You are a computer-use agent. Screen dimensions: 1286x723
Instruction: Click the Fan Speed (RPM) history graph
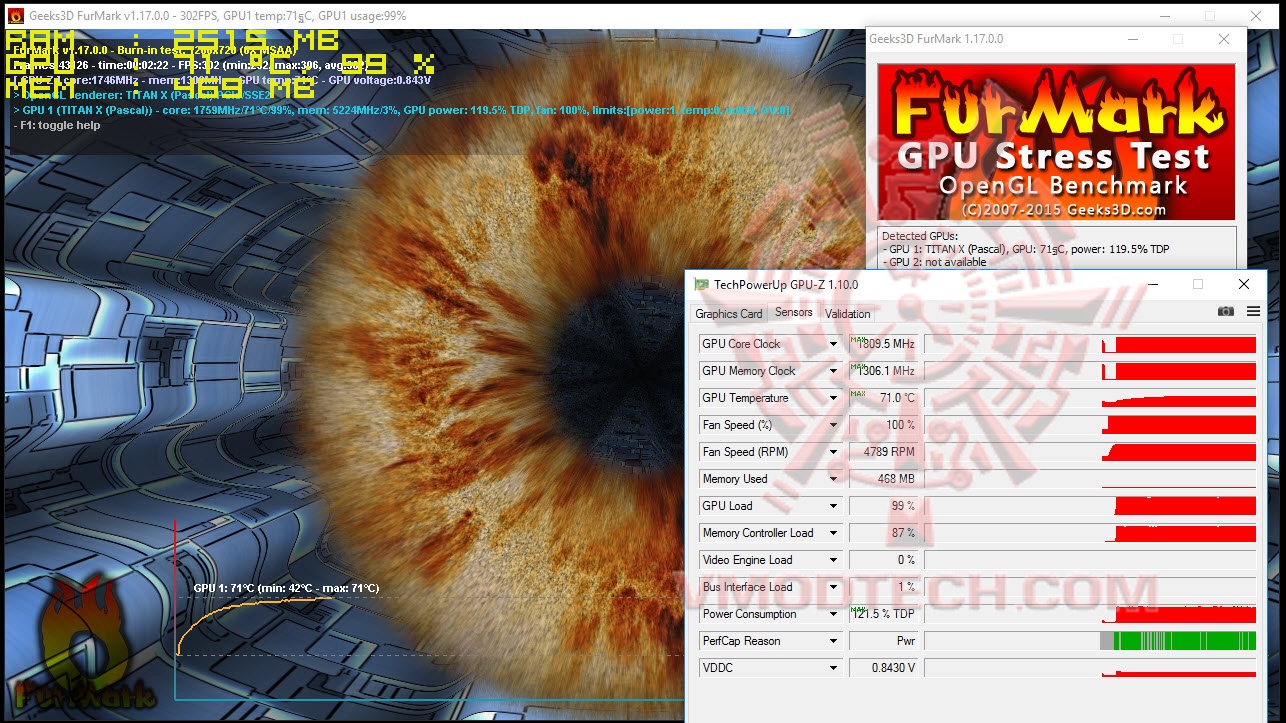(1090, 452)
